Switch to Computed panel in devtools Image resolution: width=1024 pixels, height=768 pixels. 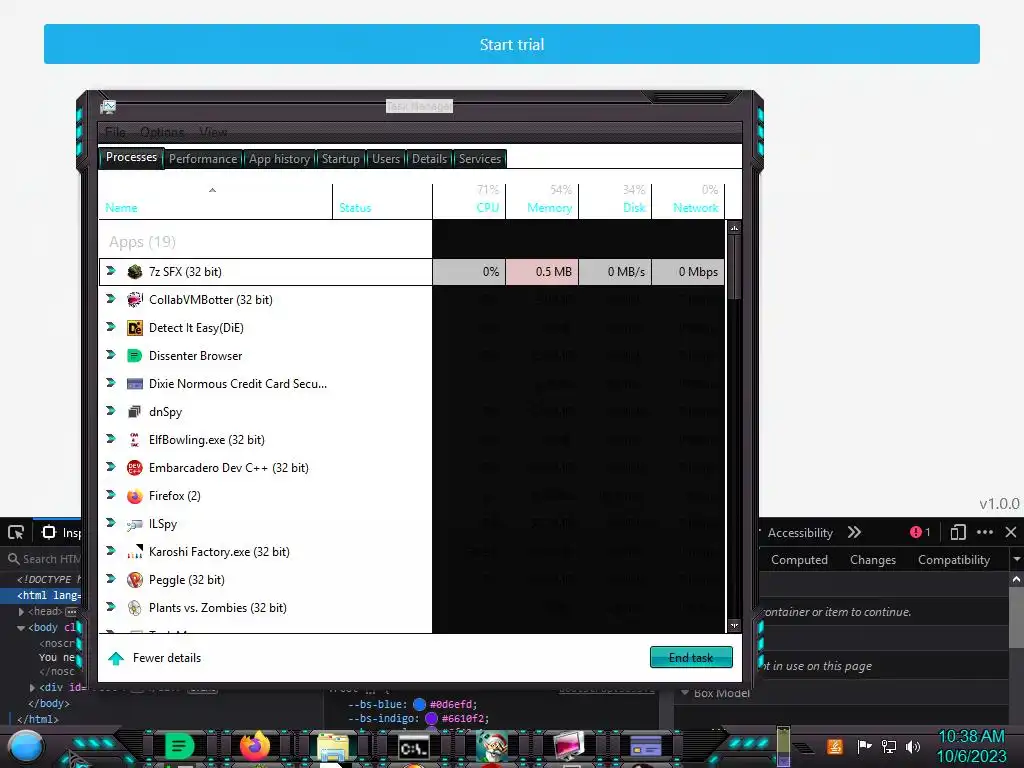[799, 560]
